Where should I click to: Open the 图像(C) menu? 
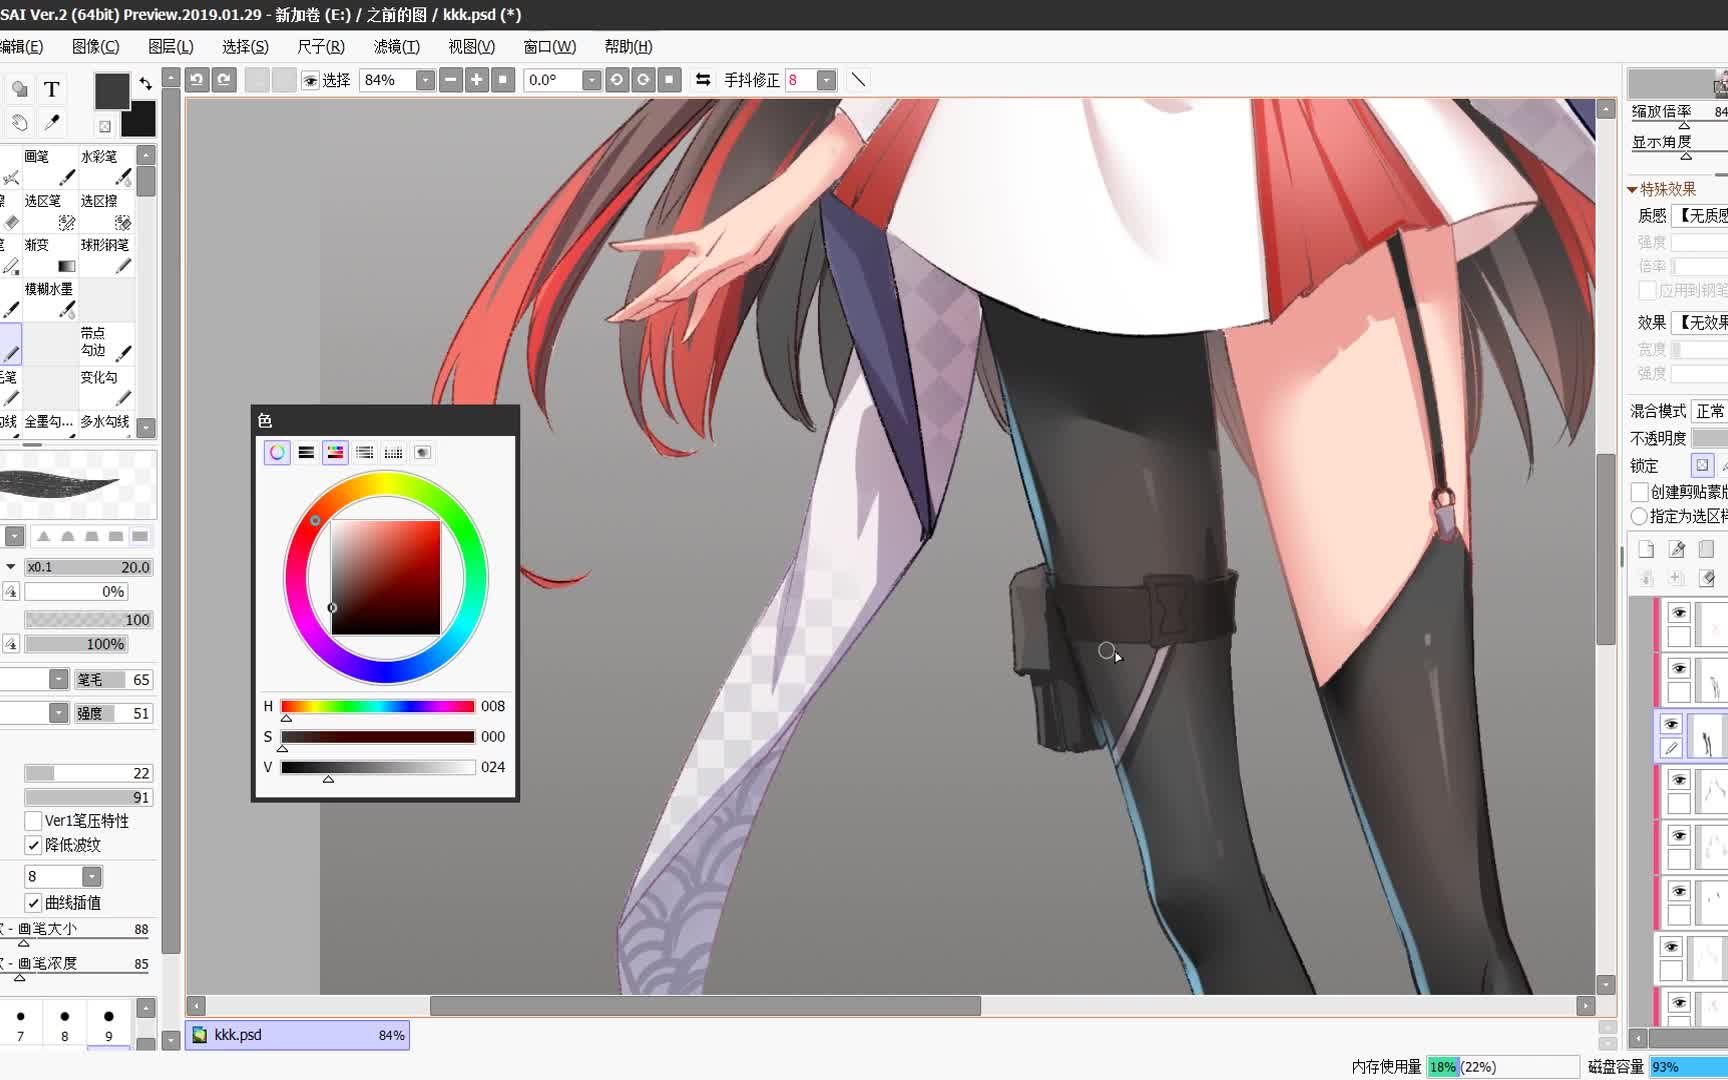pyautogui.click(x=96, y=47)
